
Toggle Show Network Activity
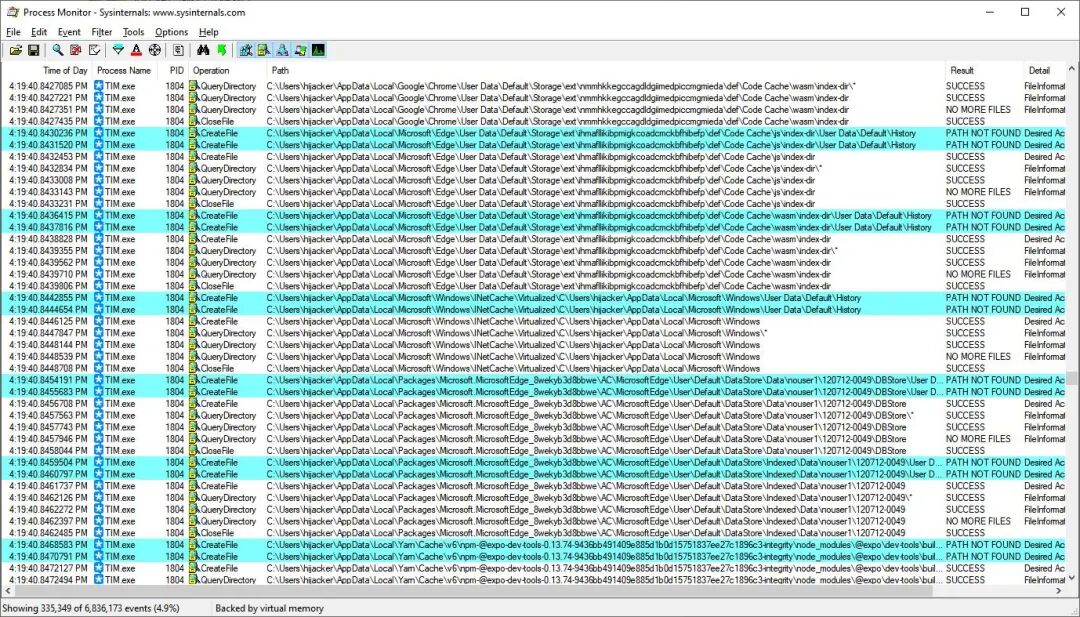click(x=282, y=50)
